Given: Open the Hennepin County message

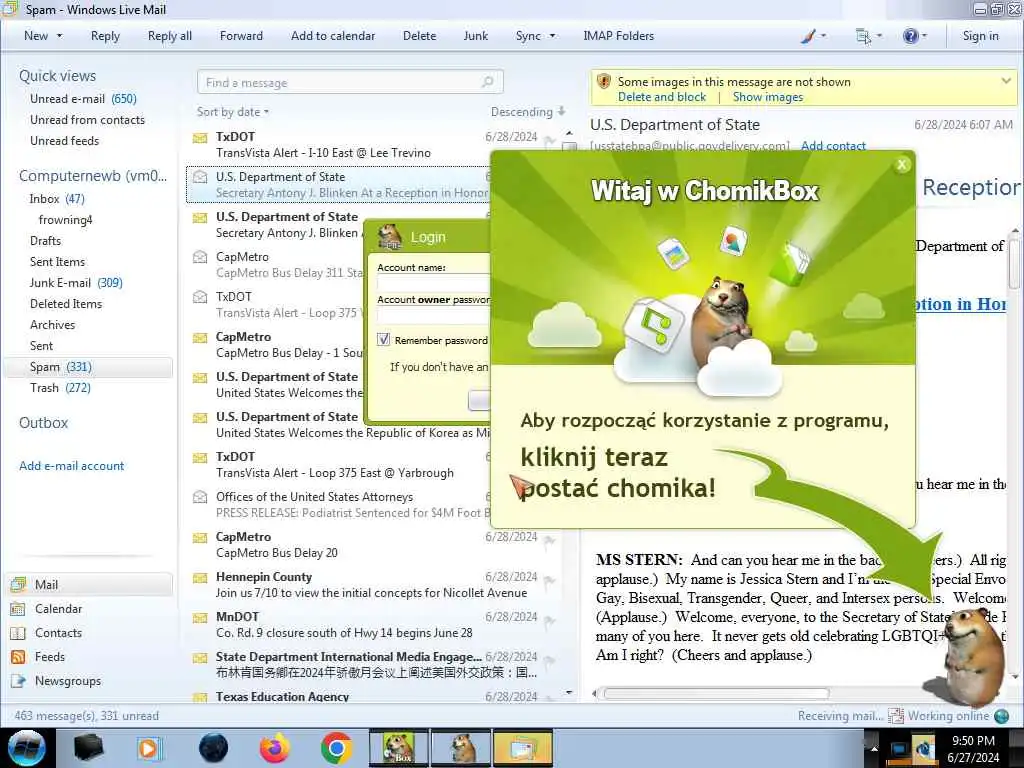Looking at the screenshot, I should [372, 584].
